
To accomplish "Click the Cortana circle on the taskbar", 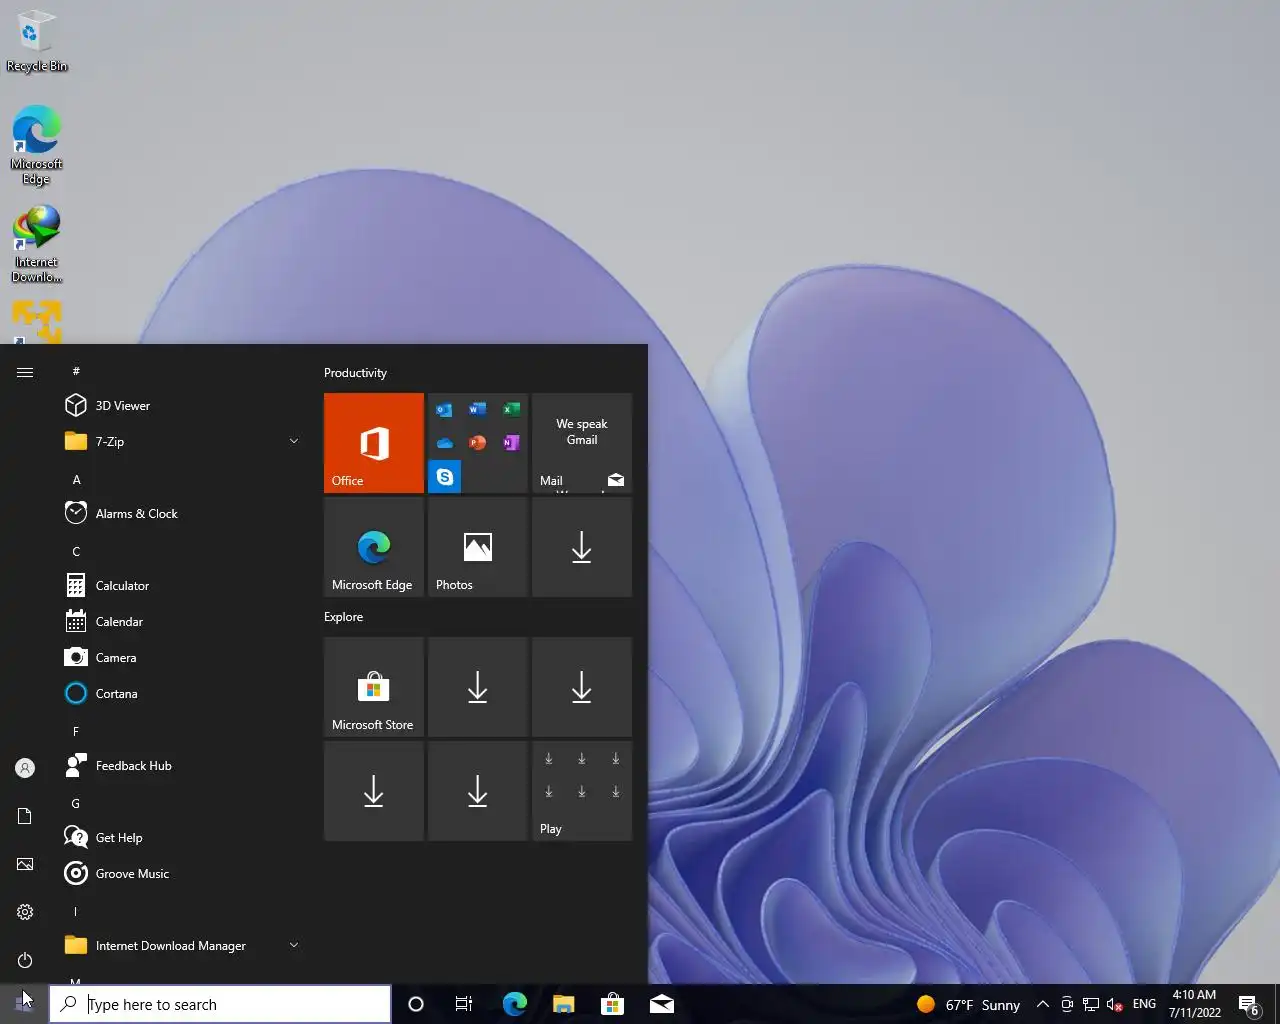I will click(416, 1004).
